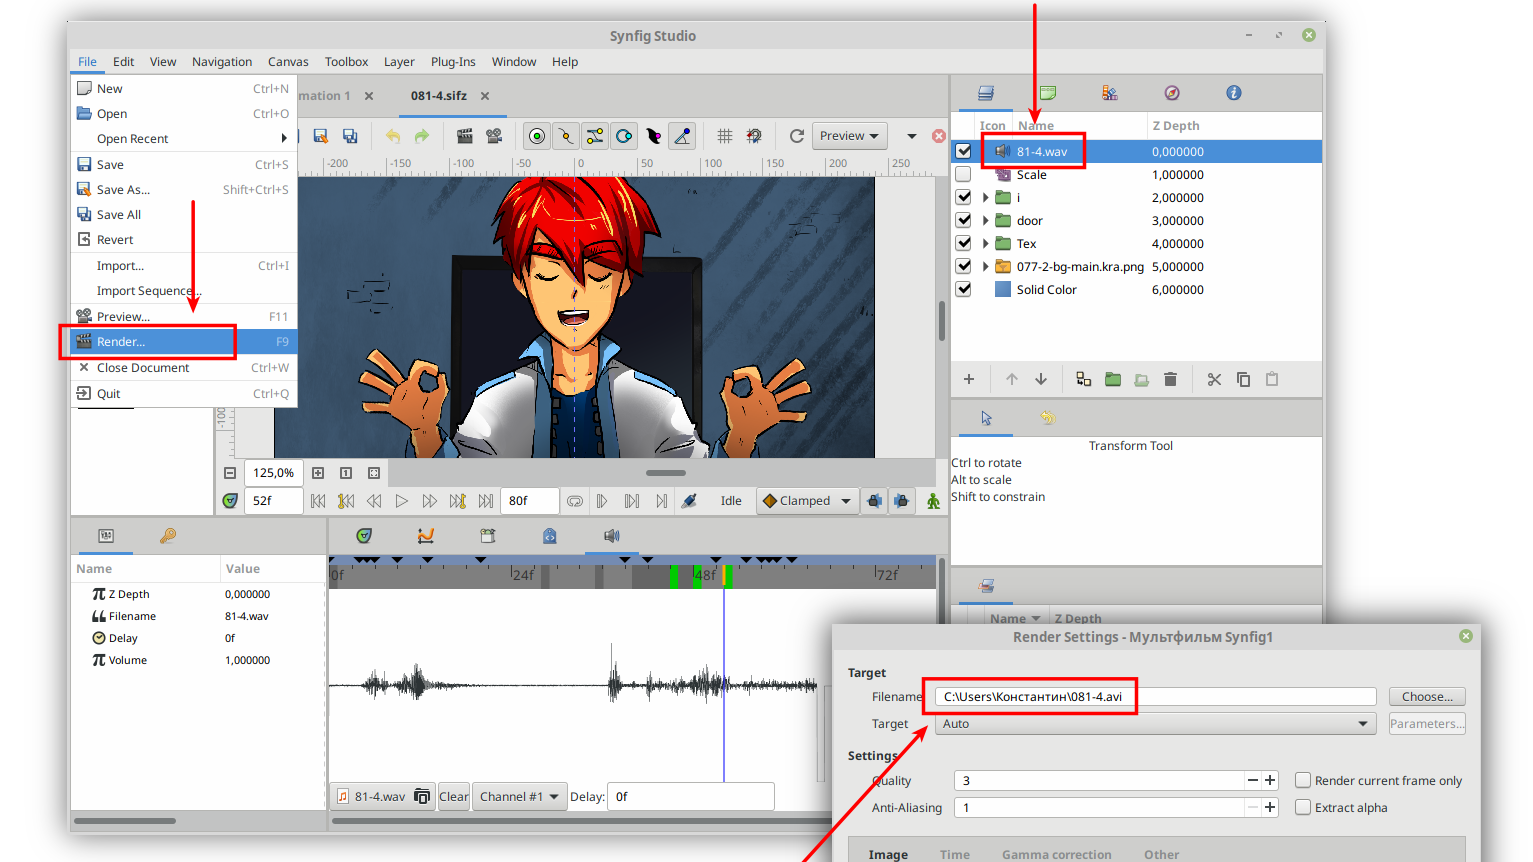
Task: Click the refresh canvas icon
Action: coord(797,136)
